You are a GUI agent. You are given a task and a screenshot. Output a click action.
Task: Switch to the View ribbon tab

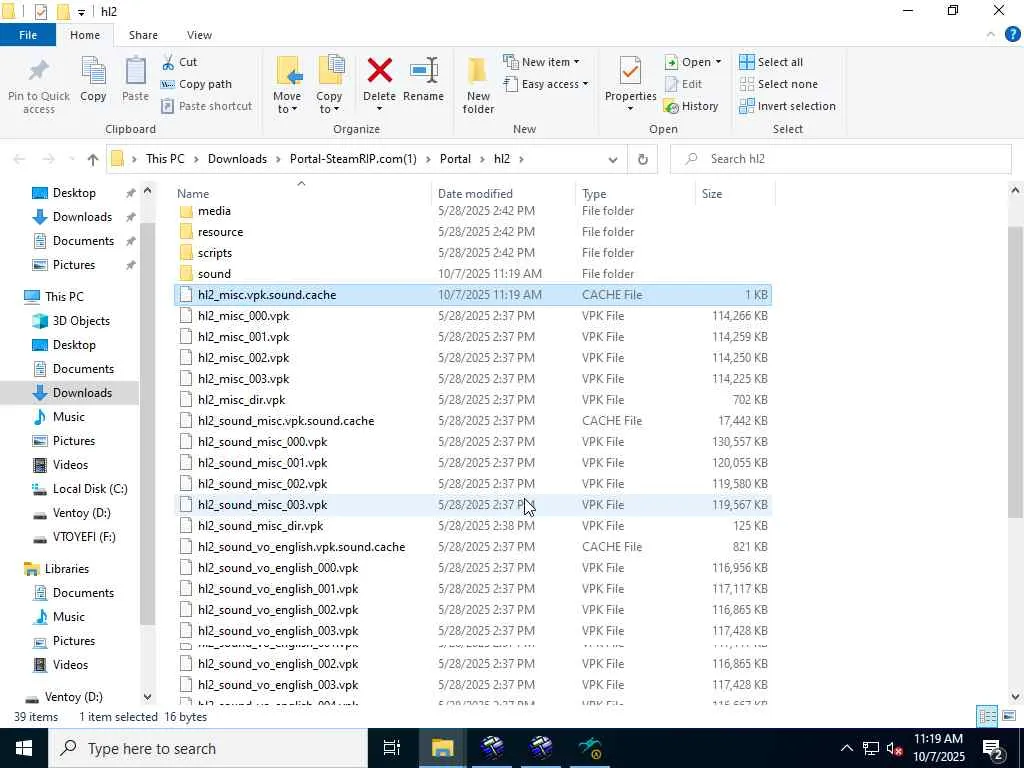point(199,35)
